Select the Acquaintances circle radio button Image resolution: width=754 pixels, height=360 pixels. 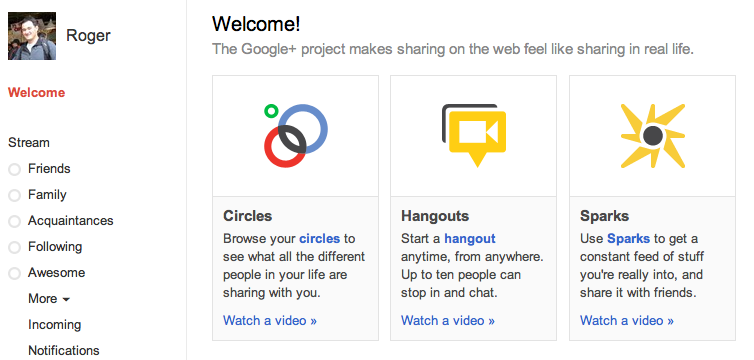pyautogui.click(x=14, y=221)
